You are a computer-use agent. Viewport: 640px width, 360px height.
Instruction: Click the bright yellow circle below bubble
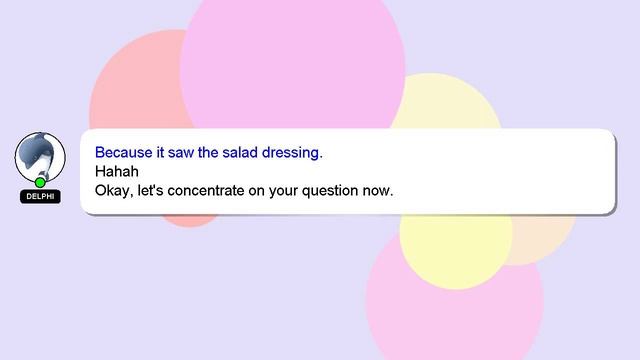point(456,251)
